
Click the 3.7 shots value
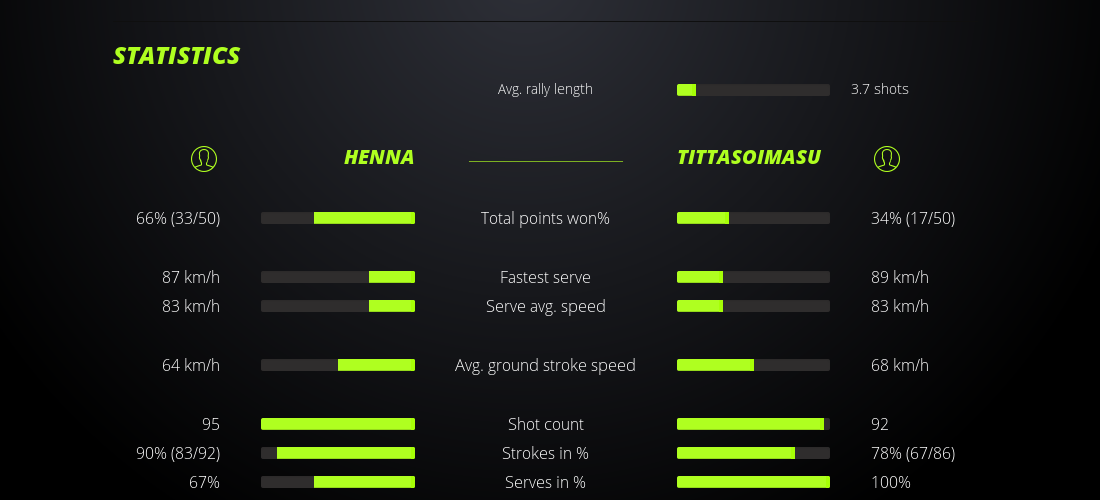point(880,89)
